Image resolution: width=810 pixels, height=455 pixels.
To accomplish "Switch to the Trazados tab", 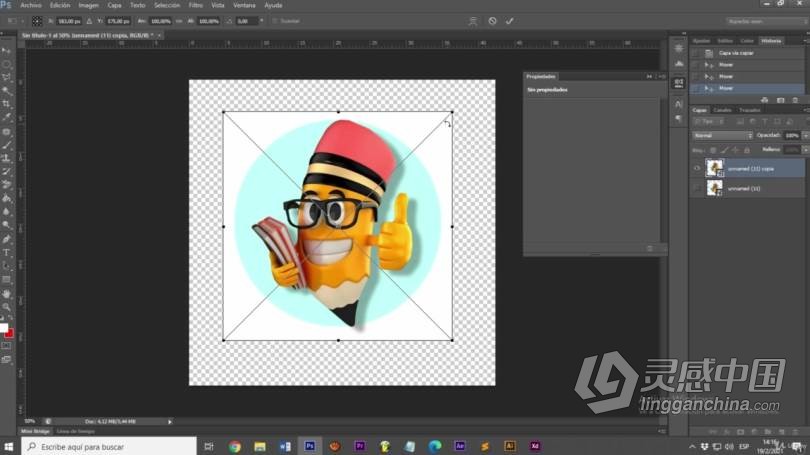I will (x=749, y=110).
